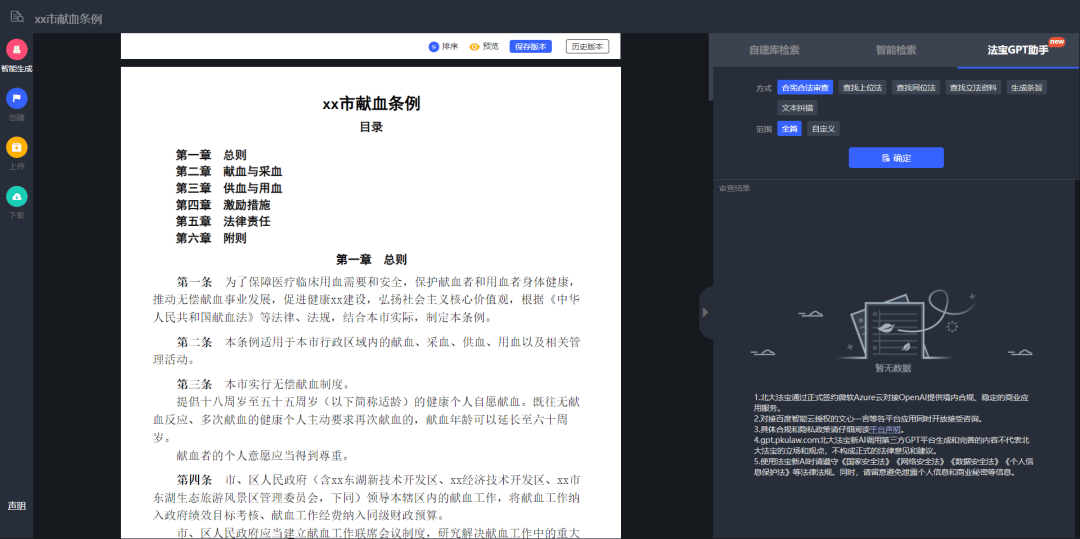Image resolution: width=1080 pixels, height=539 pixels.
Task: Click the green 下载 cloud download icon
Action: pyautogui.click(x=16, y=196)
